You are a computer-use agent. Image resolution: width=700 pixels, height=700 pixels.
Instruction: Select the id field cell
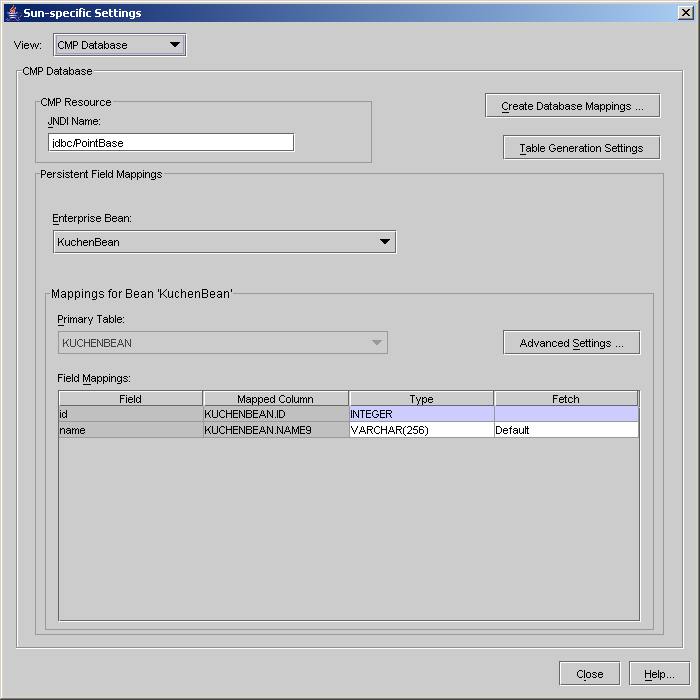[x=131, y=414]
